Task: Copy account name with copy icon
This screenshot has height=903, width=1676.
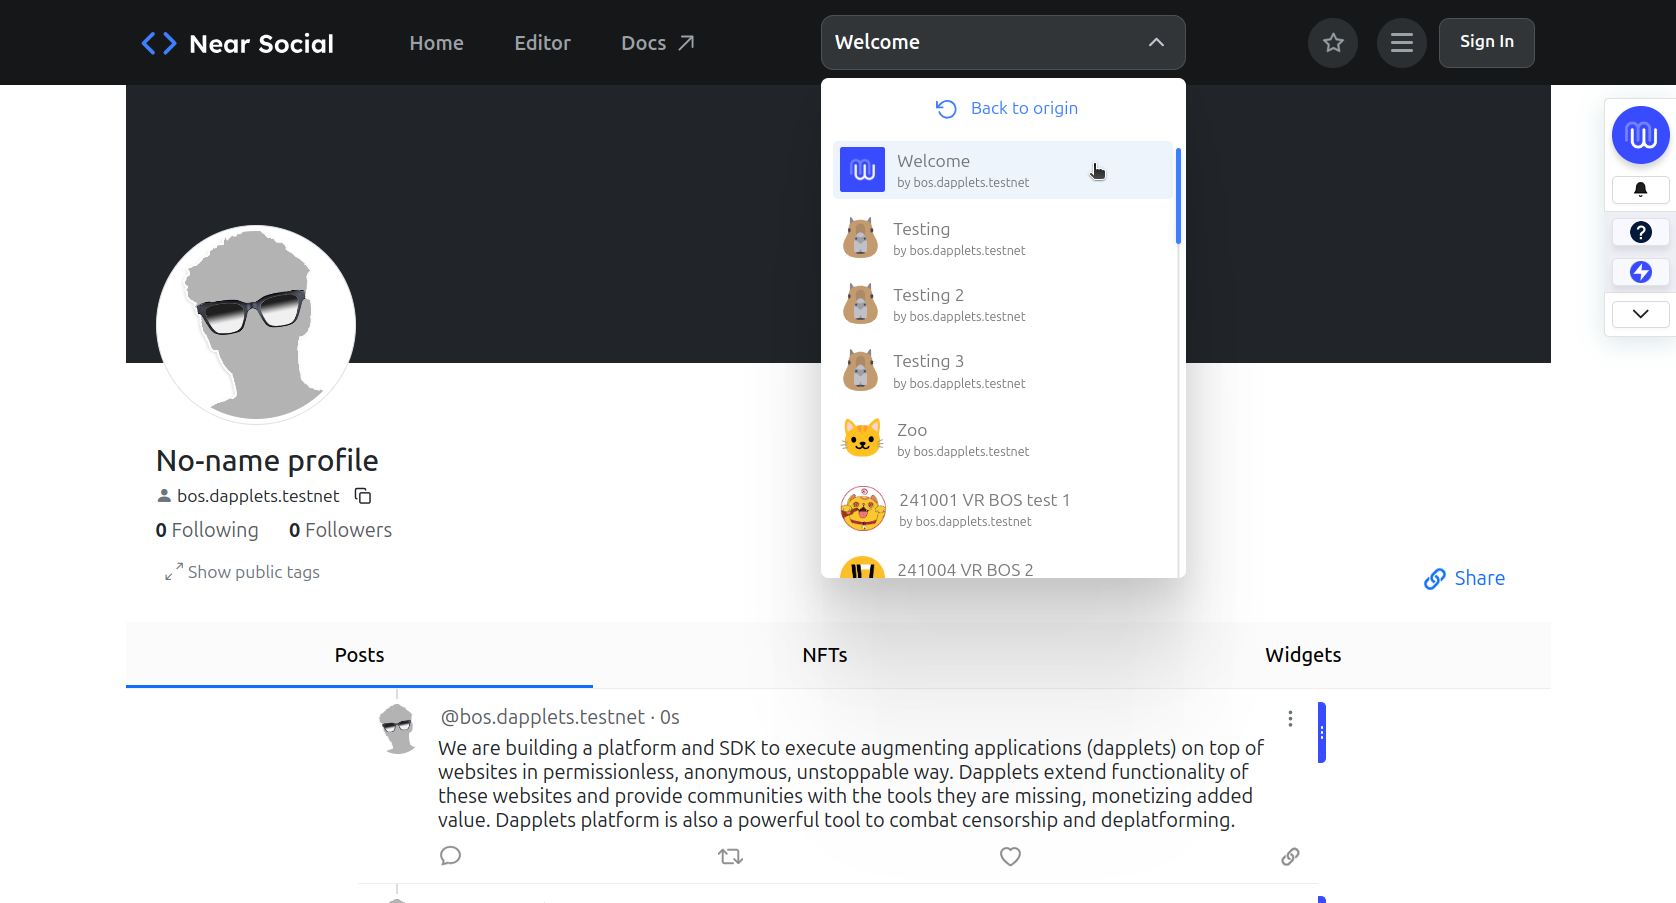Action: point(362,495)
